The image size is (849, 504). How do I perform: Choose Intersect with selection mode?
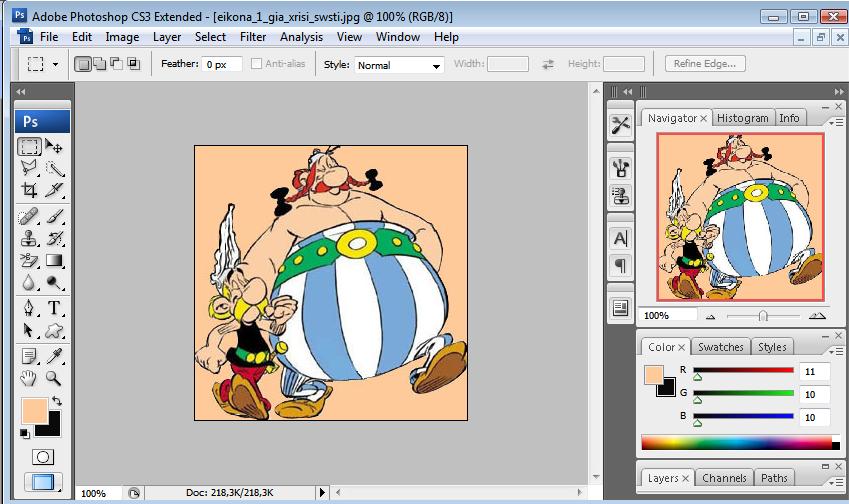point(133,64)
